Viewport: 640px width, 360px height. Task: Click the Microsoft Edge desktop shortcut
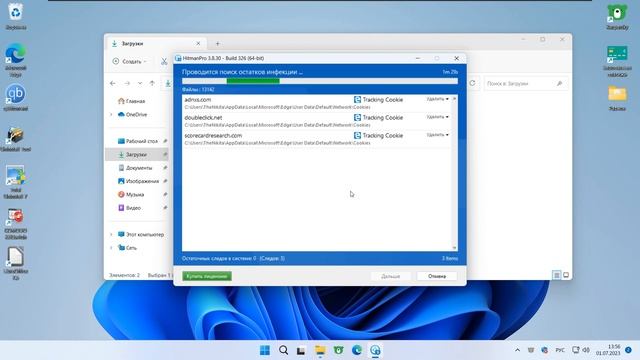click(16, 60)
